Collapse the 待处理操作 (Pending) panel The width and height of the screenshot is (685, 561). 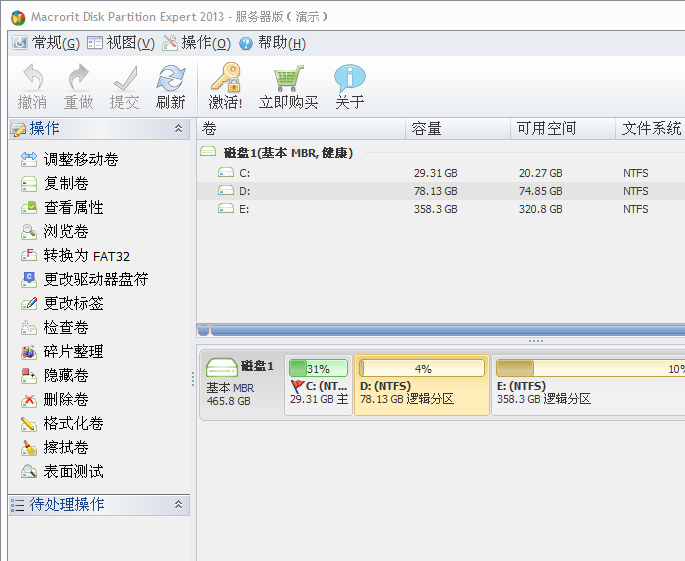pyautogui.click(x=178, y=505)
